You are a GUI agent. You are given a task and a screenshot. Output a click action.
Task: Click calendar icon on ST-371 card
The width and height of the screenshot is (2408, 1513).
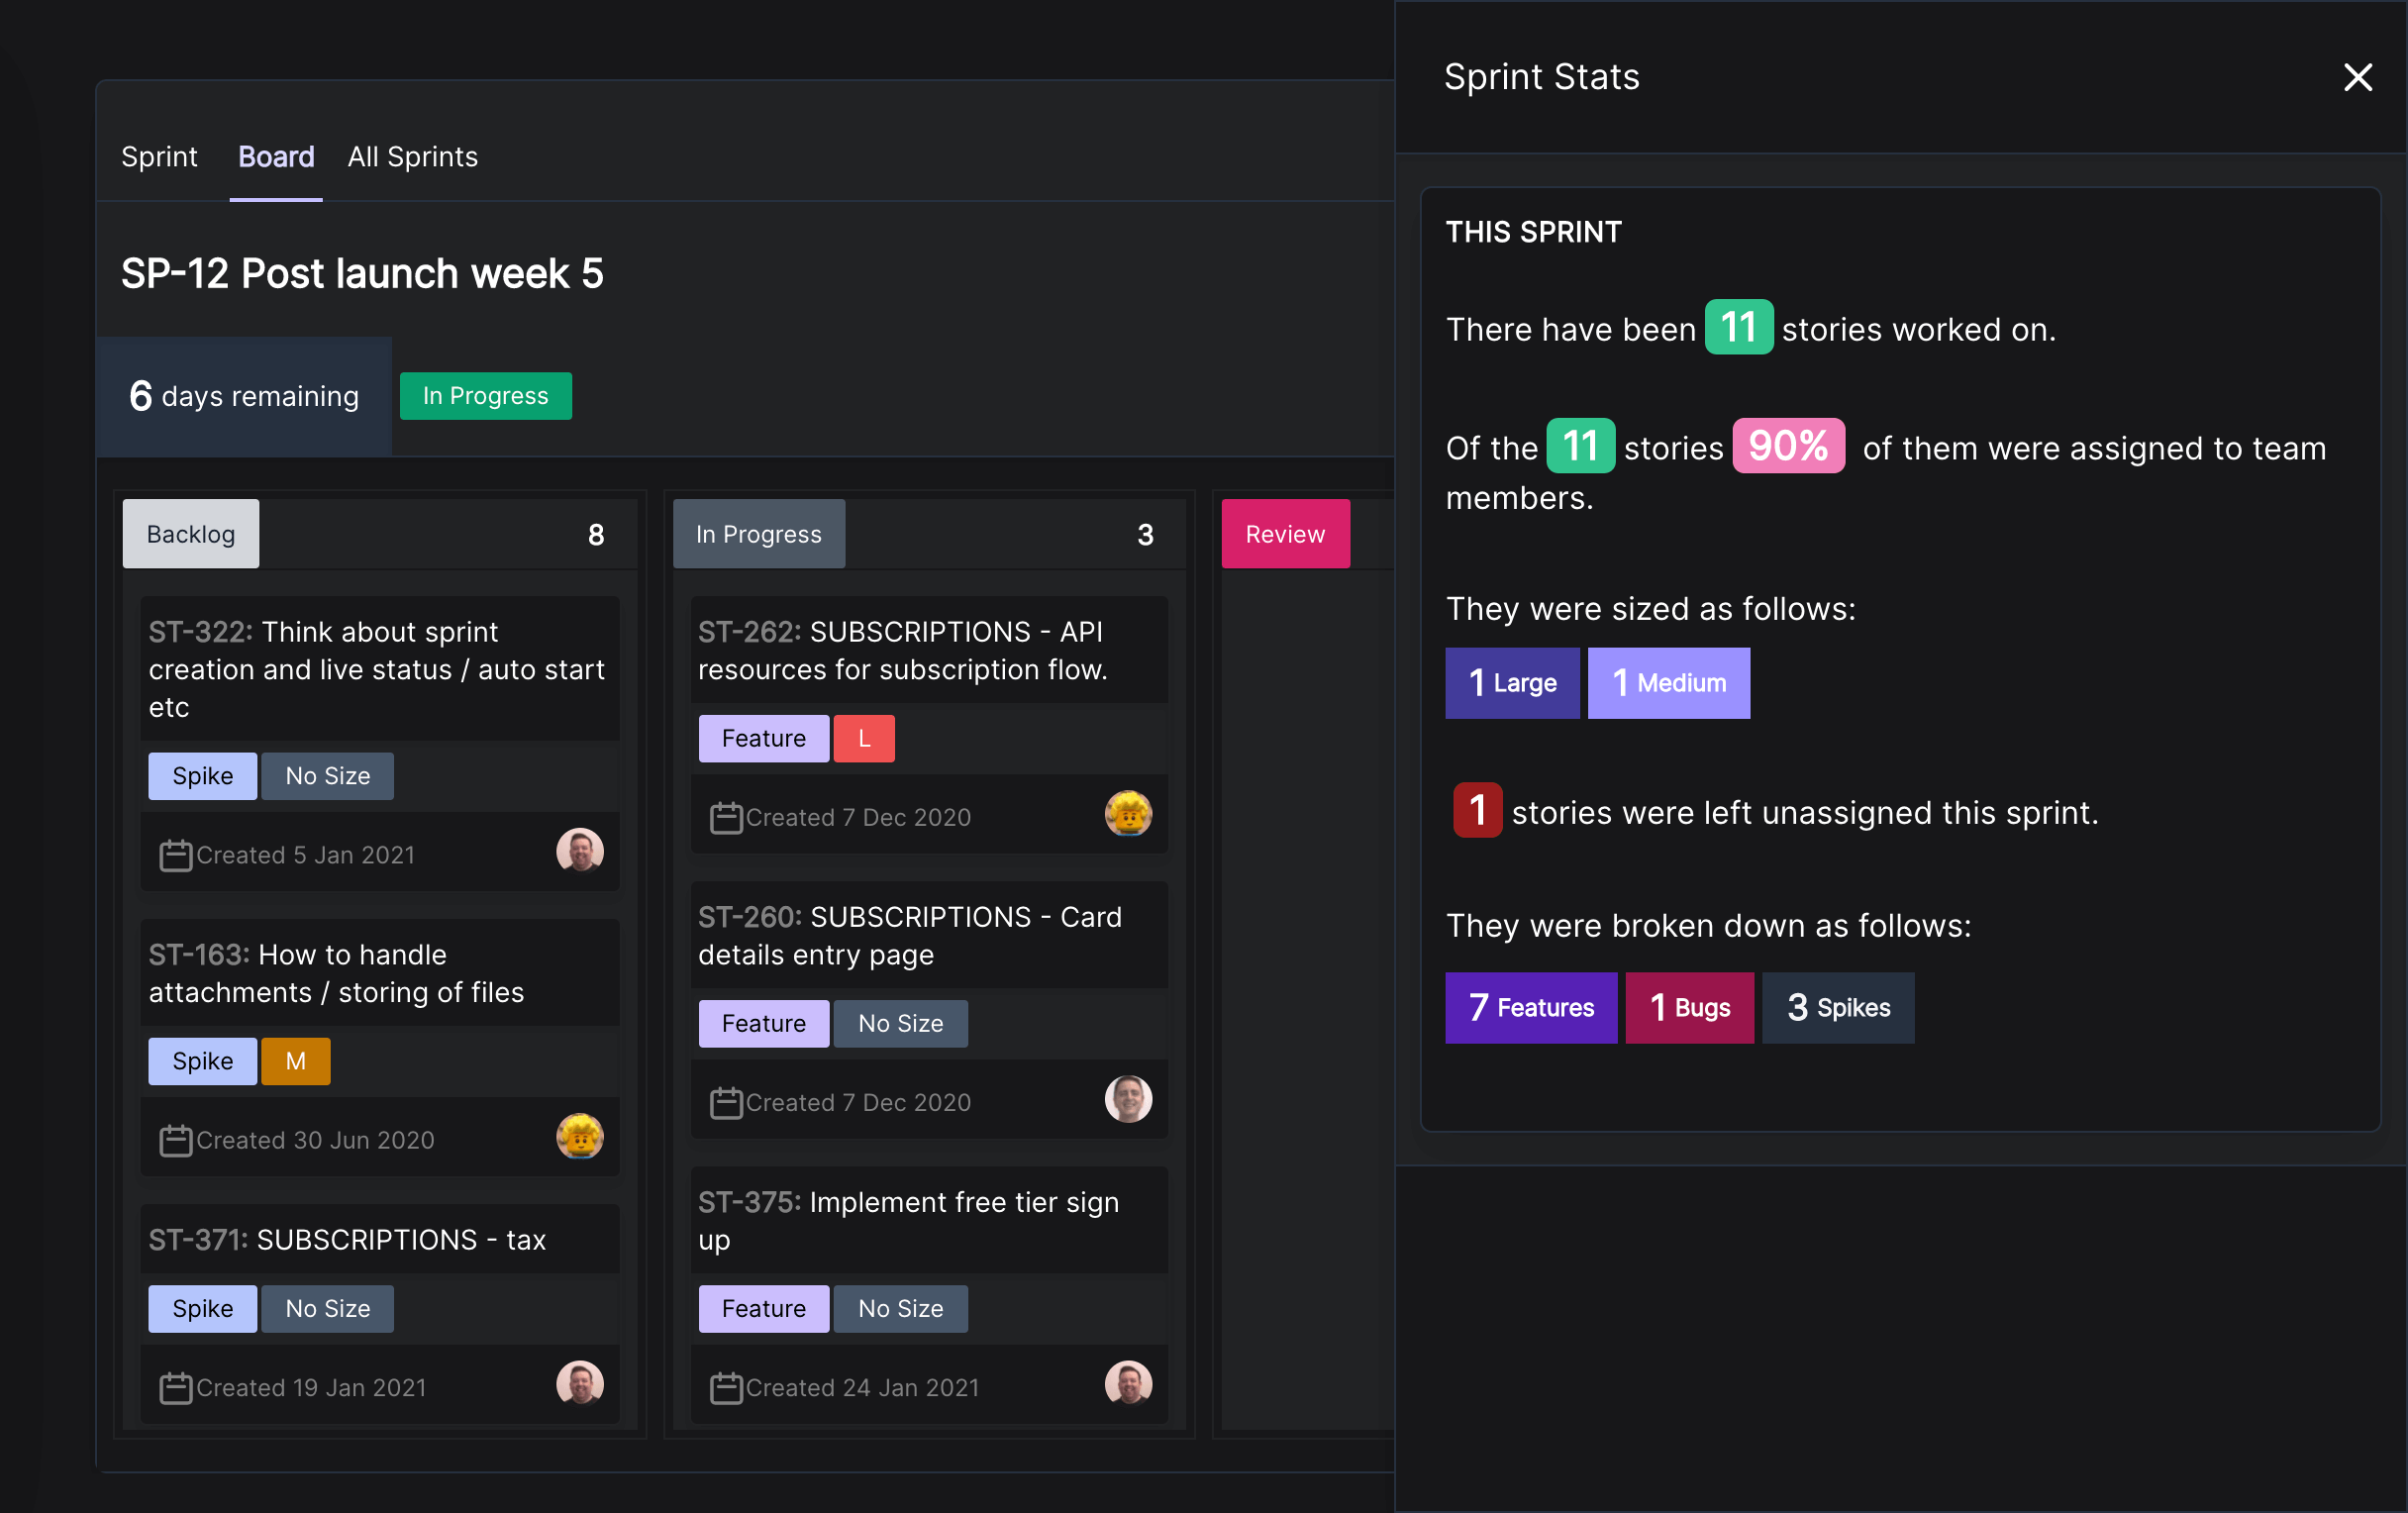coord(176,1388)
